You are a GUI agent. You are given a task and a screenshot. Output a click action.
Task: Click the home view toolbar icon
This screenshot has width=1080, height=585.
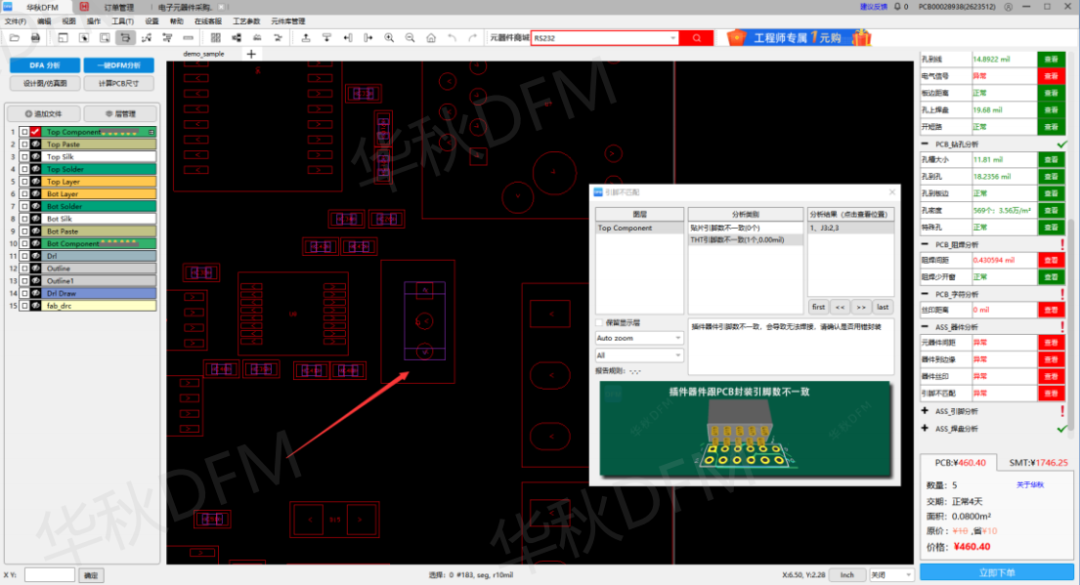coord(431,38)
